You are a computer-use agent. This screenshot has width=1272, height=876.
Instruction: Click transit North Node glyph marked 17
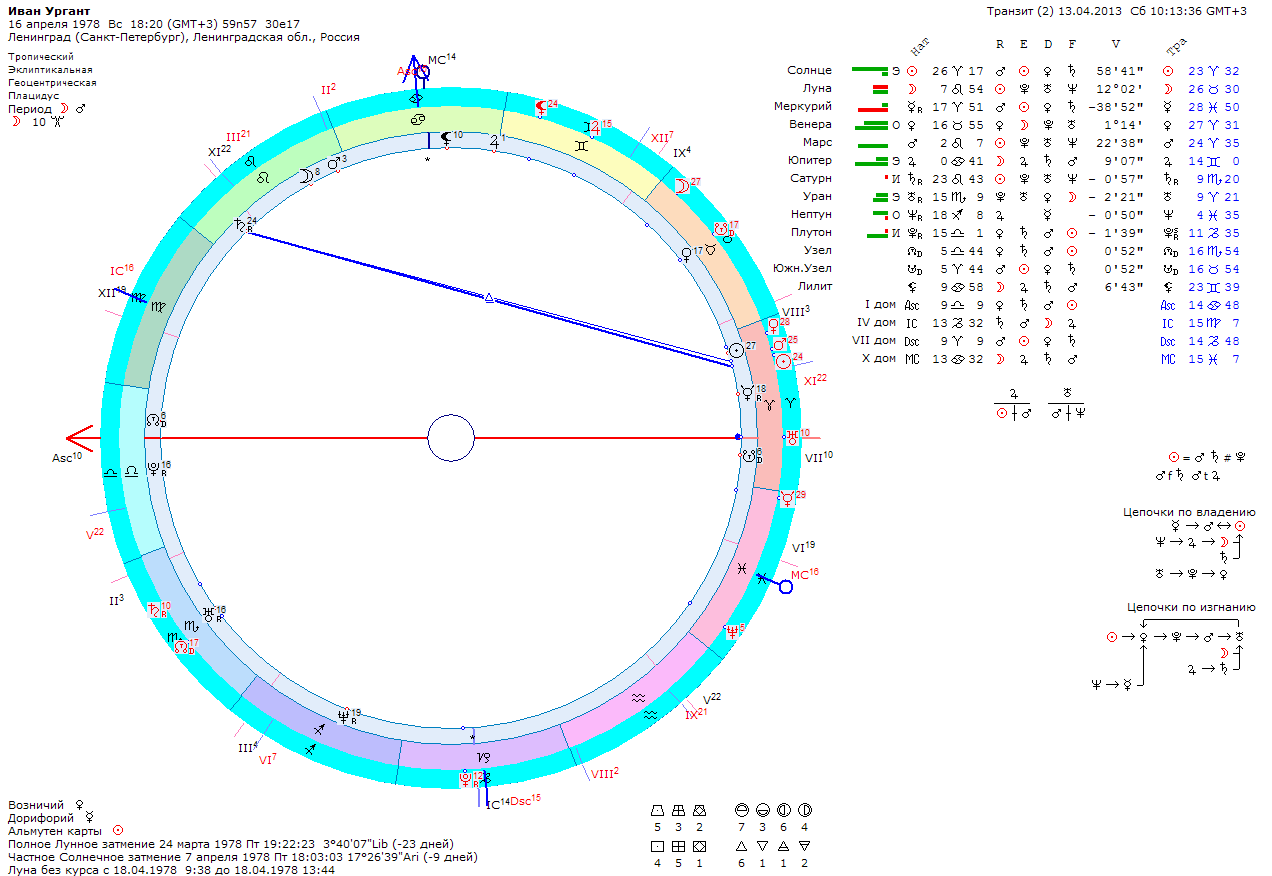point(182,647)
